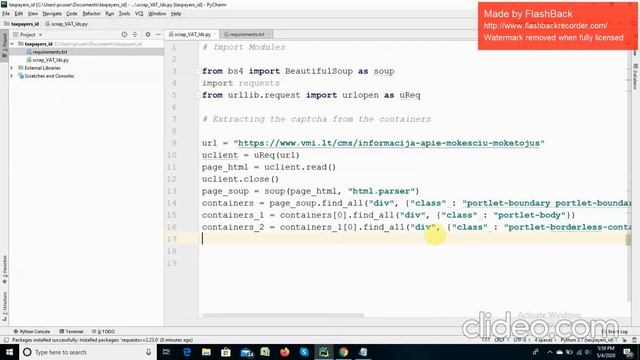
Task: Open file encoding UTF-8 selector
Action: point(520,340)
